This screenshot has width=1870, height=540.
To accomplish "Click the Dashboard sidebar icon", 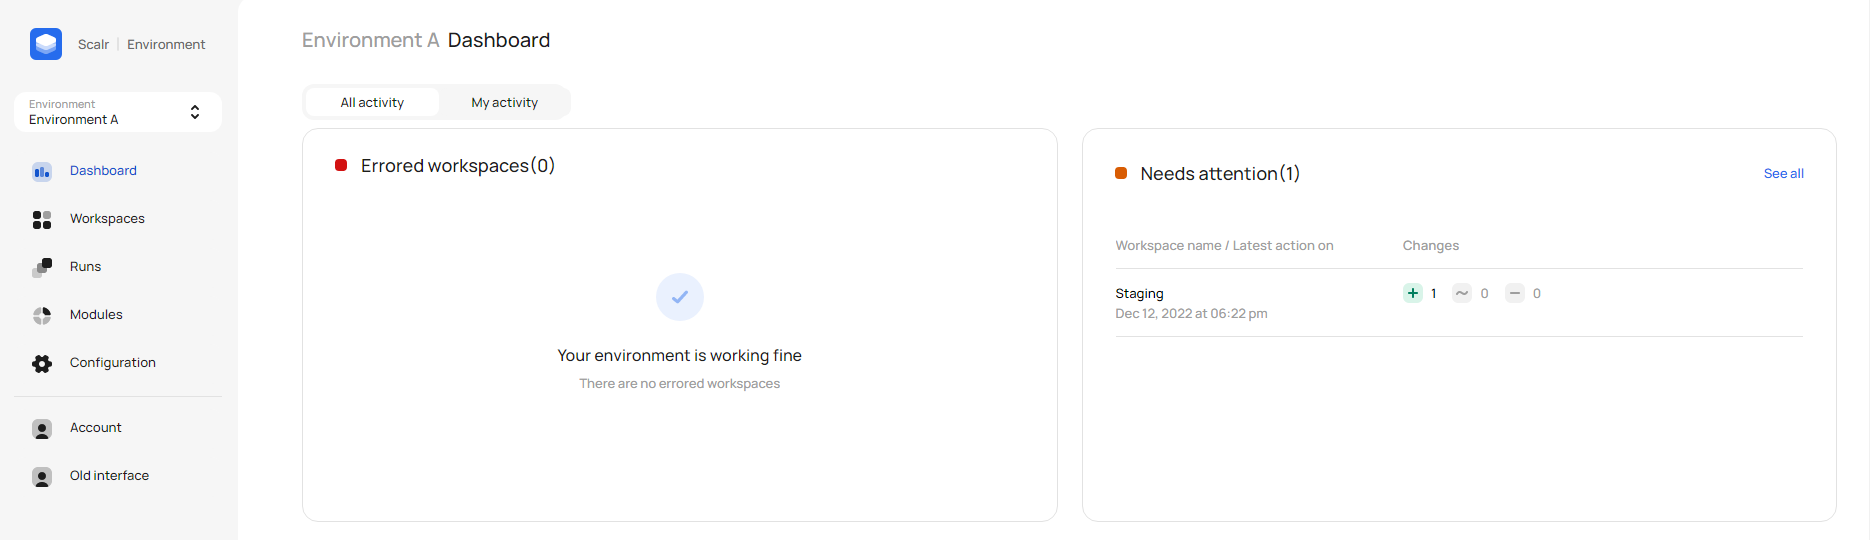I will pos(42,172).
